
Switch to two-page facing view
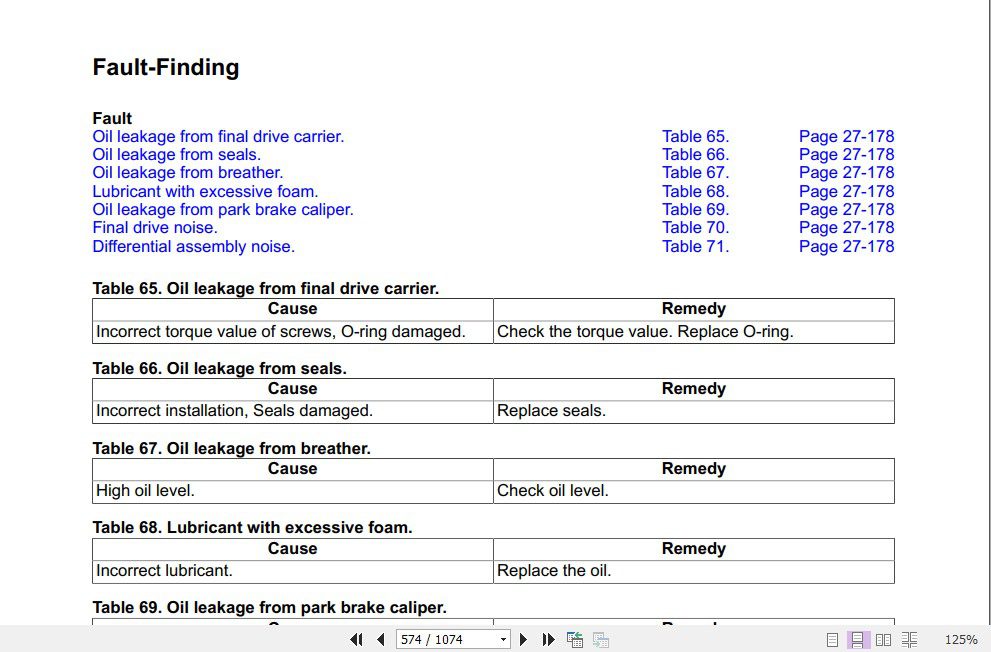[x=883, y=640]
